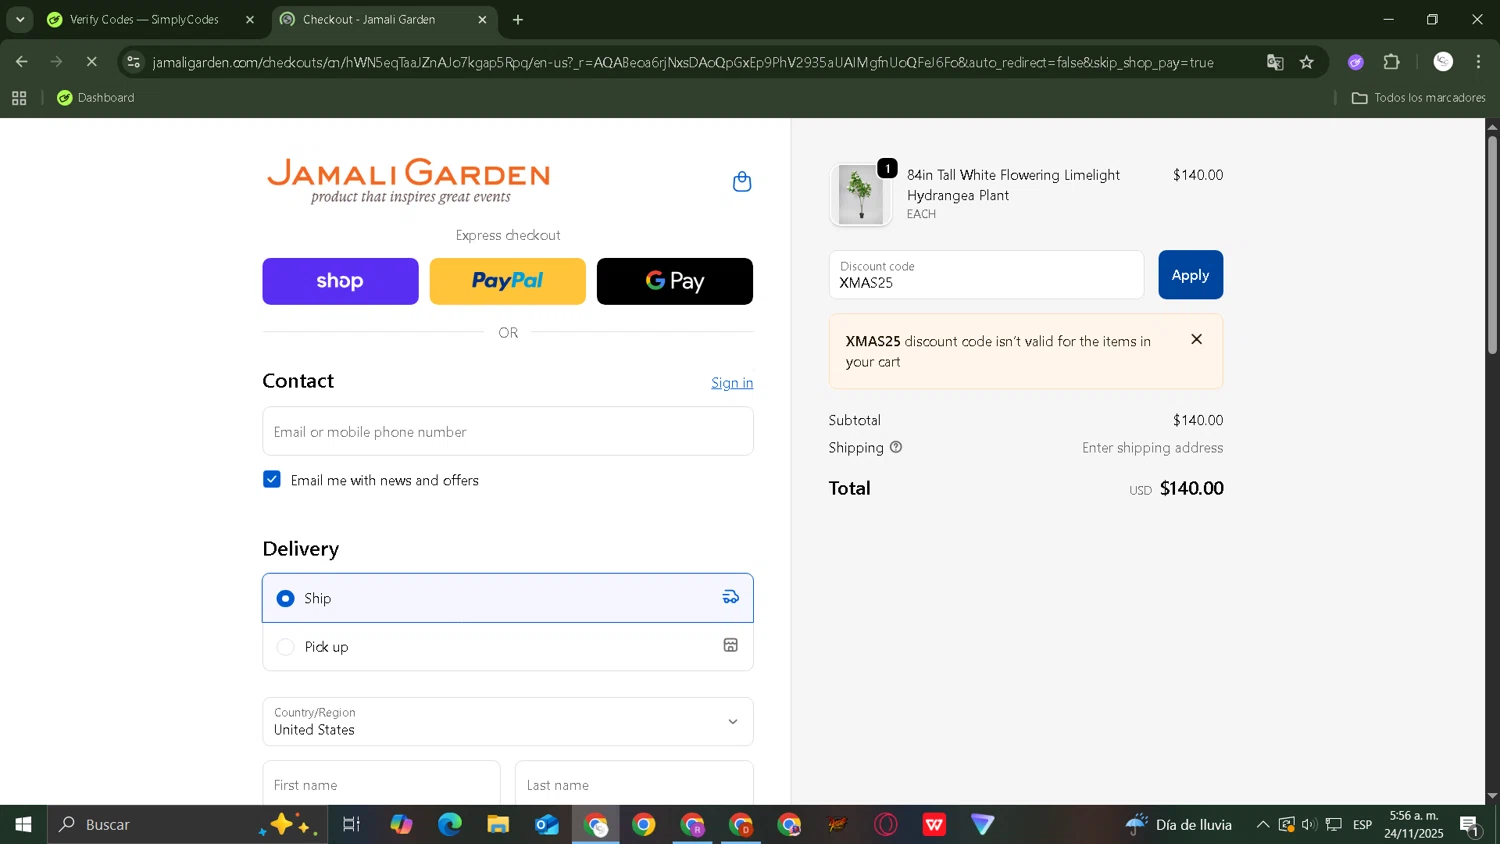Open the shopping bag cart icon
The width and height of the screenshot is (1500, 844).
point(742,182)
